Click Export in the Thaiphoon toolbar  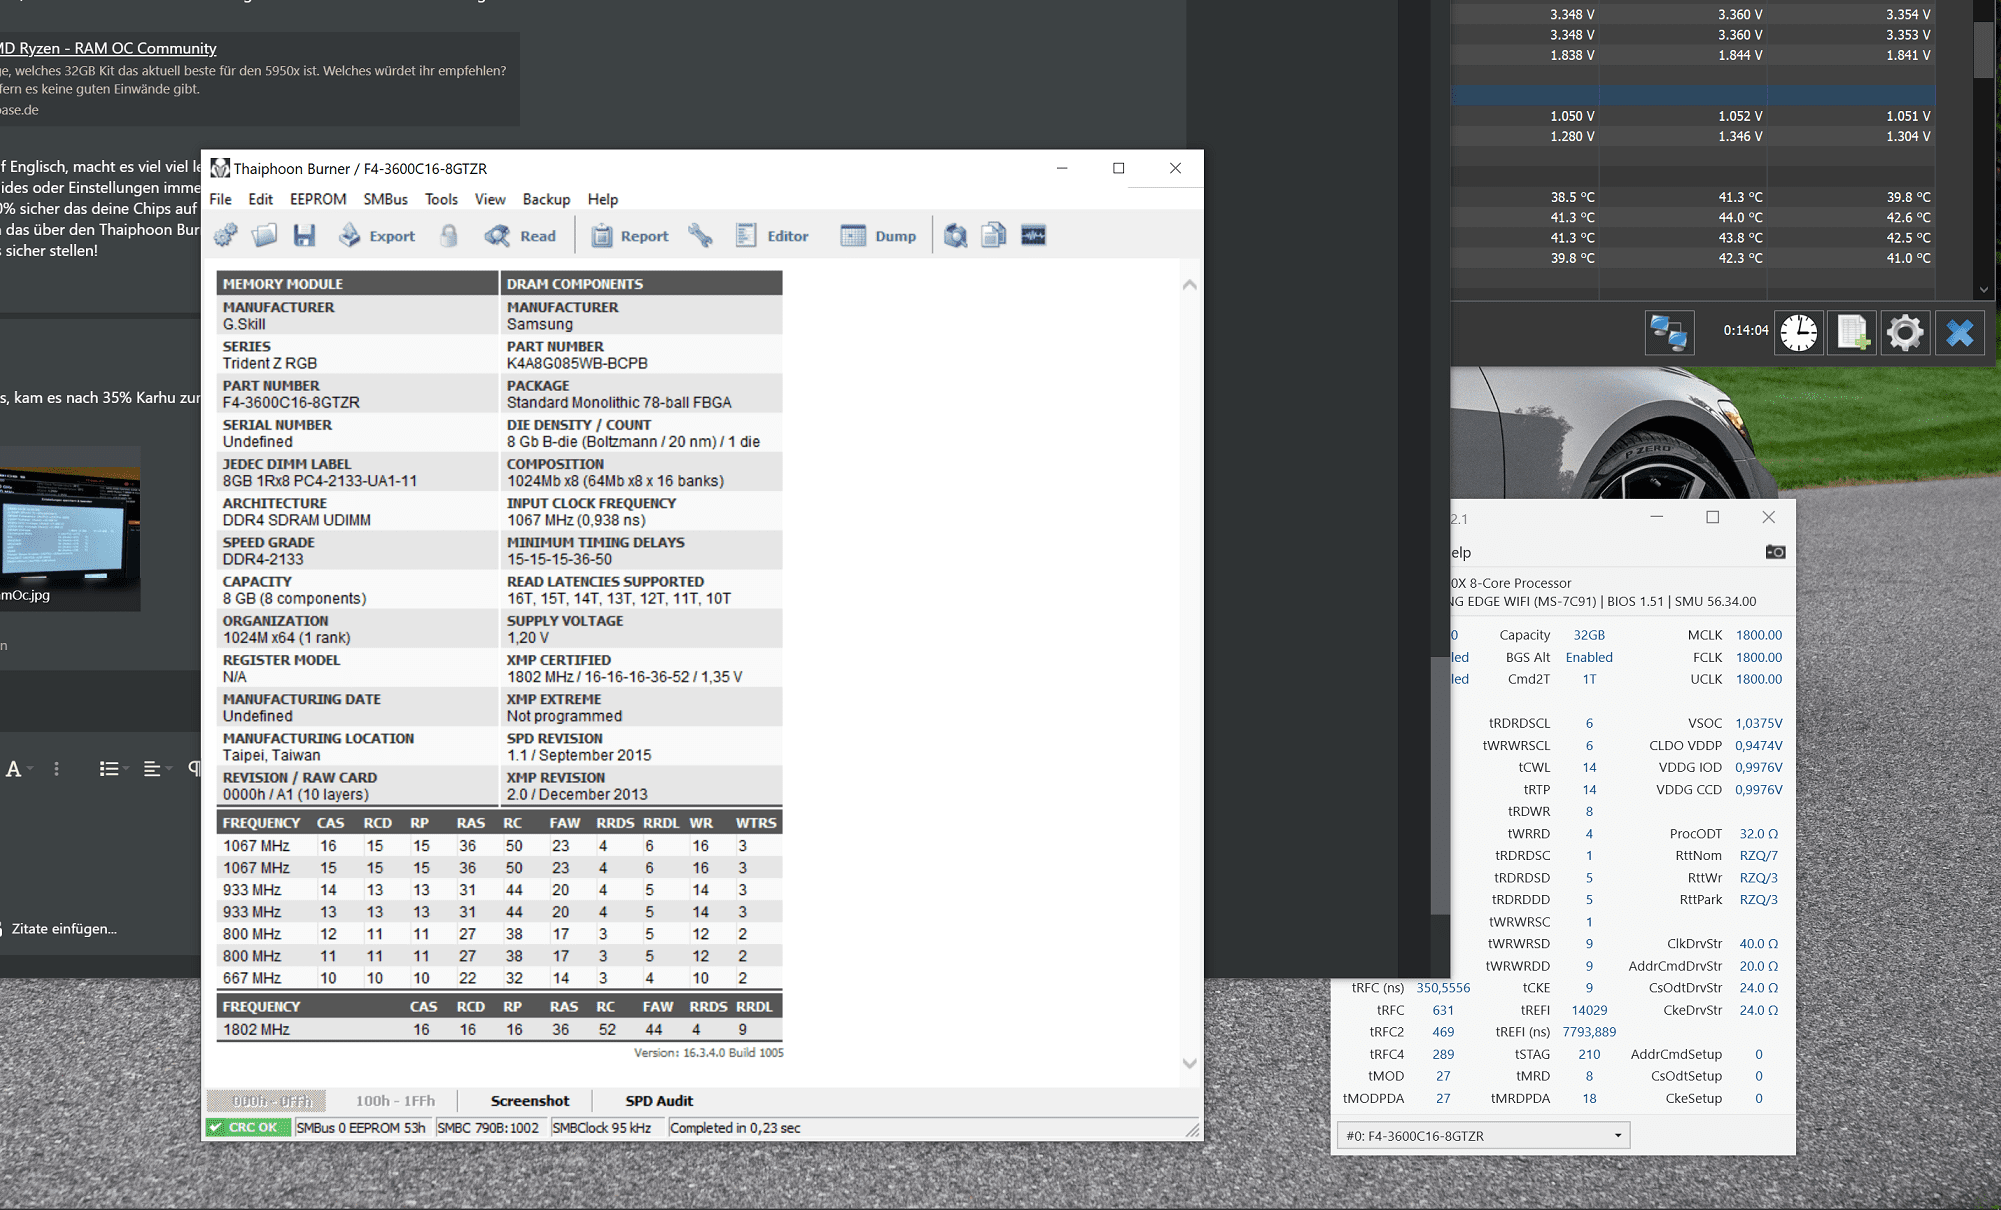point(377,236)
